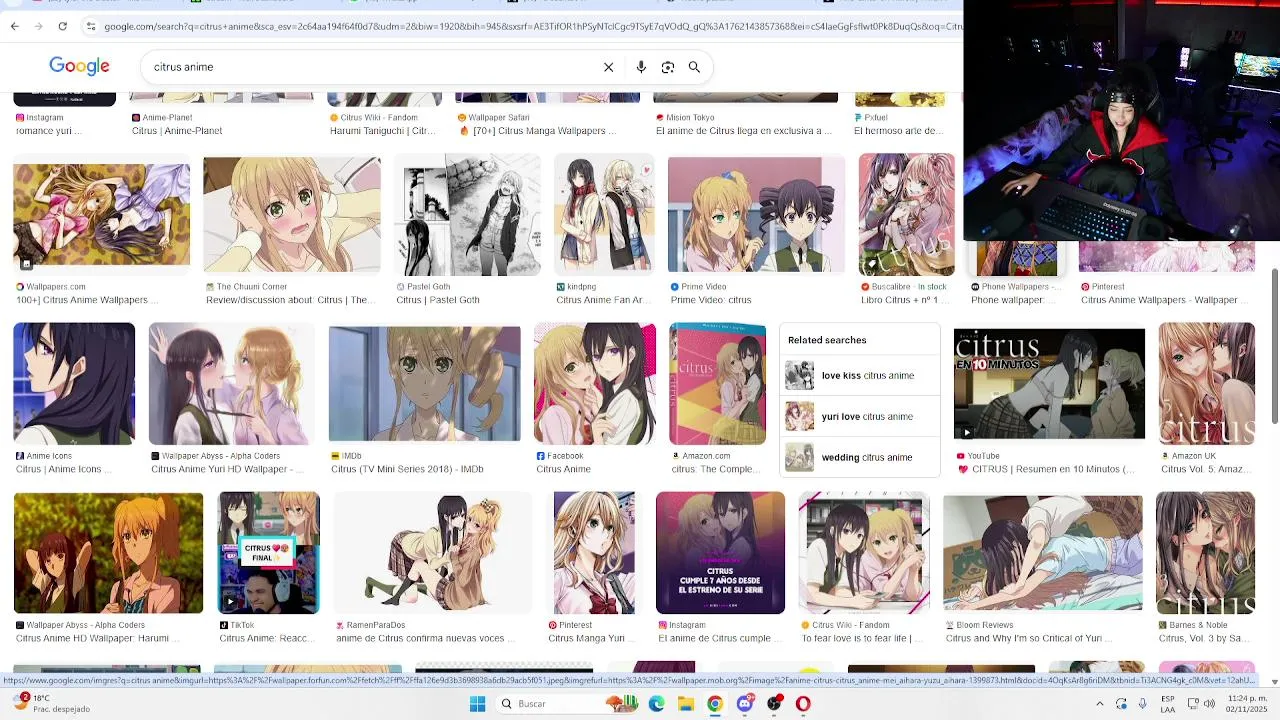Open The Chuuni Corner review image
1280x720 pixels.
pos(291,214)
